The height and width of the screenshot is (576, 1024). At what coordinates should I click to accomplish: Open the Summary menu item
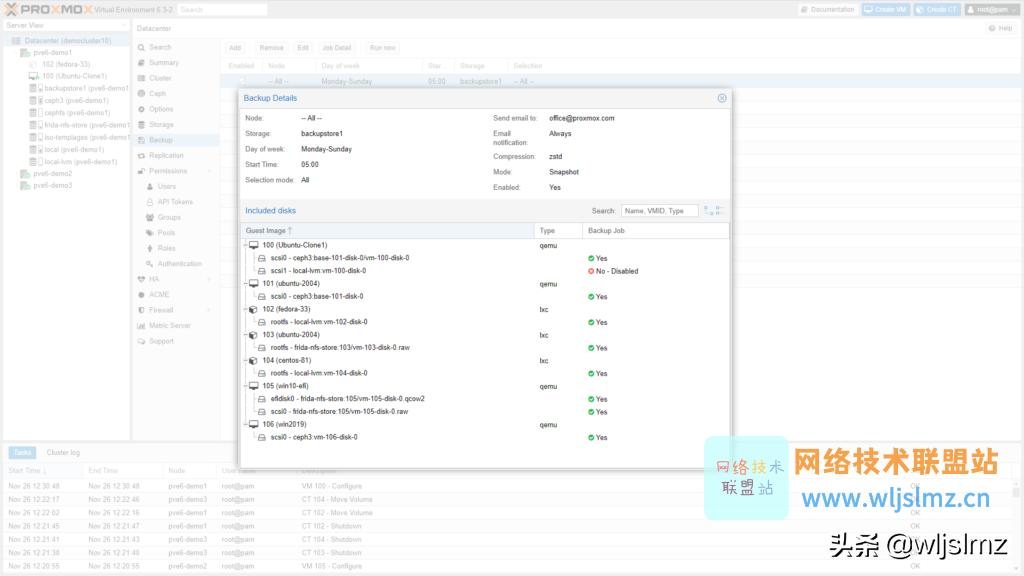pyautogui.click(x=163, y=63)
